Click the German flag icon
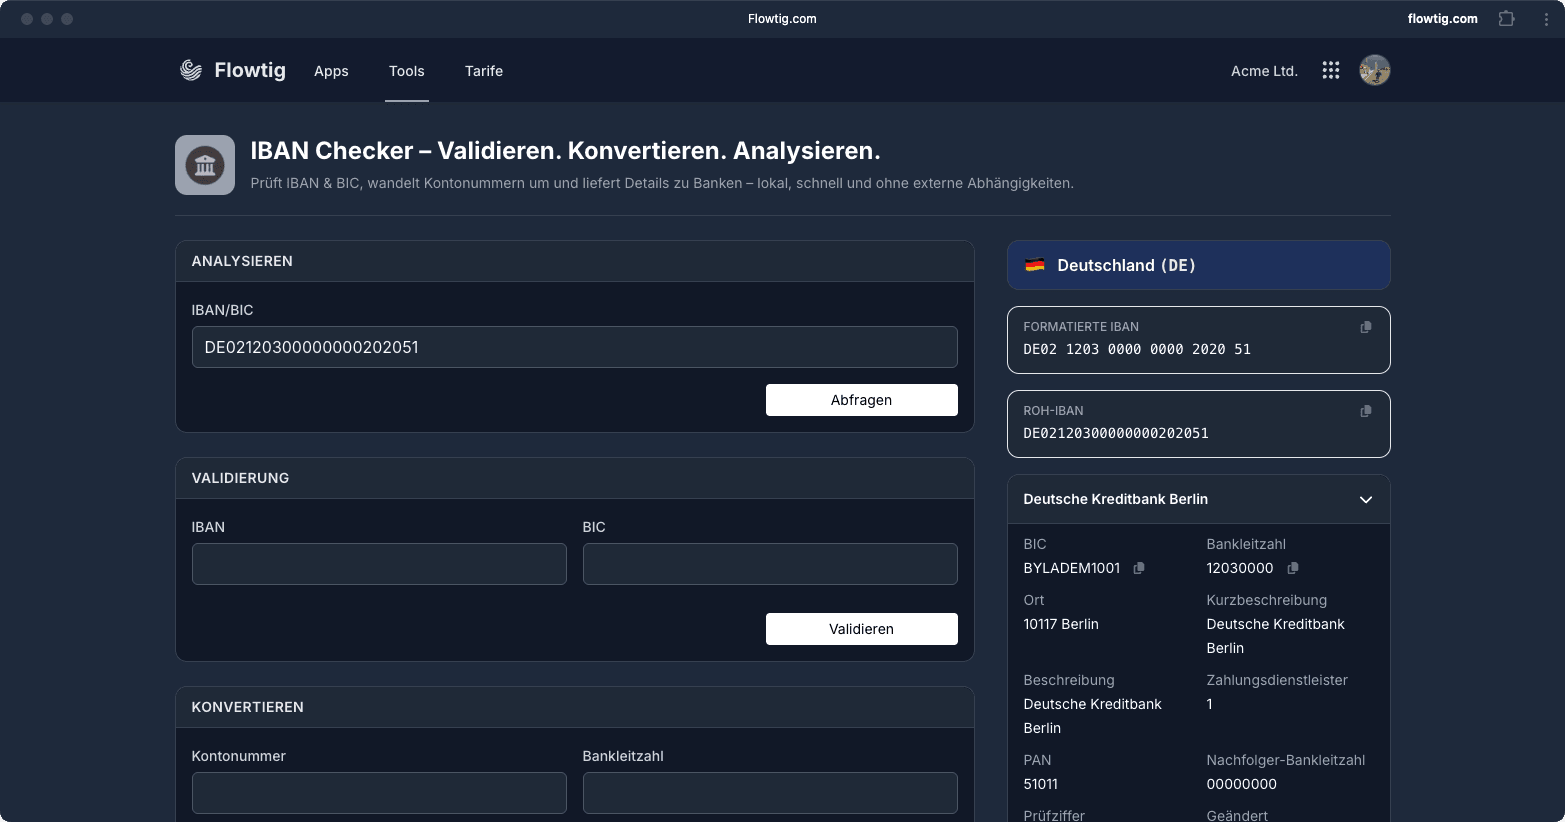 [1035, 265]
